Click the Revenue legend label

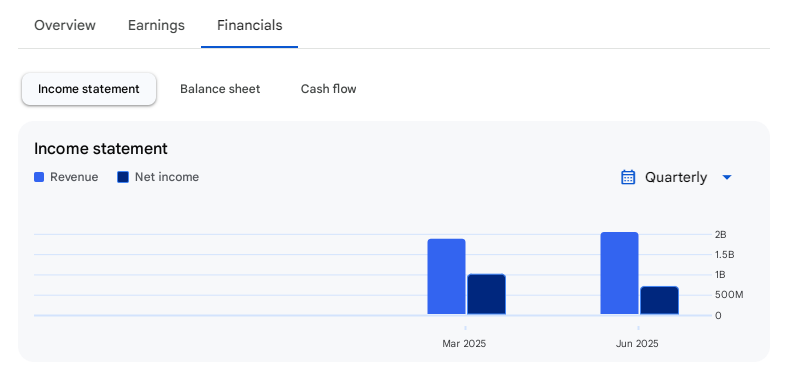74,177
